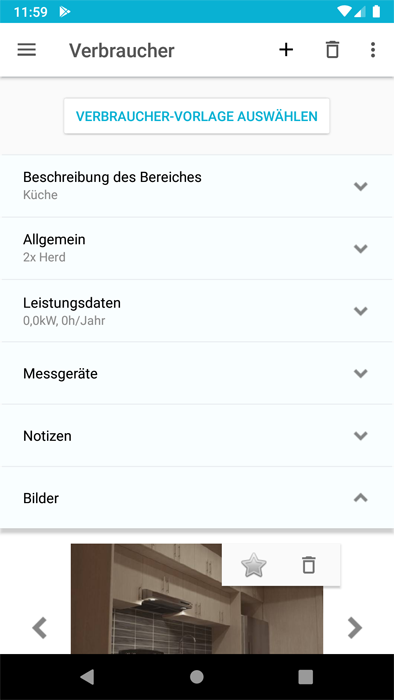Expand the Leistungsdaten section chevron
This screenshot has height=700, width=394.
[x=360, y=311]
